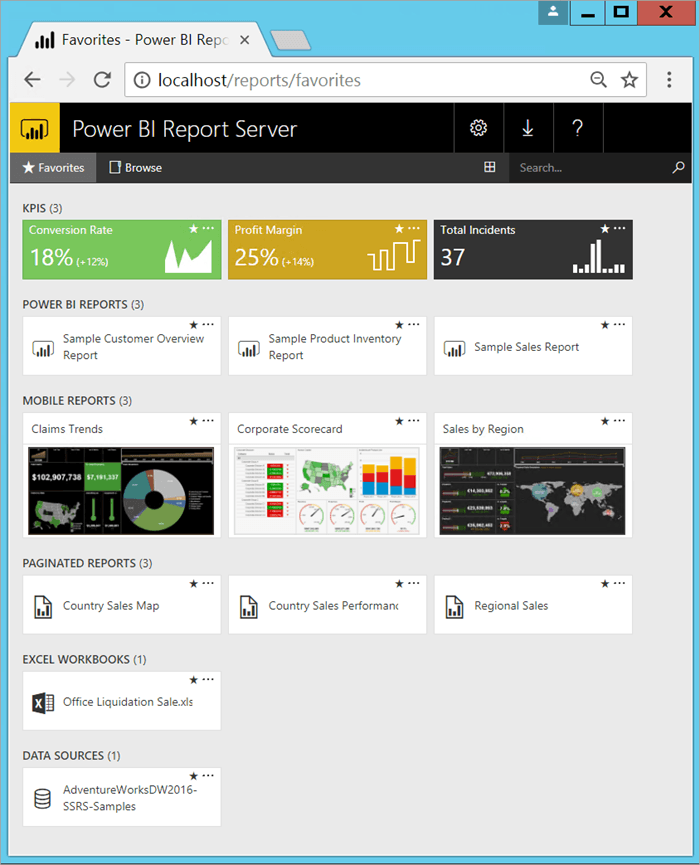
Task: Open ellipsis menu on Country Sales Performance
Action: click(414, 583)
